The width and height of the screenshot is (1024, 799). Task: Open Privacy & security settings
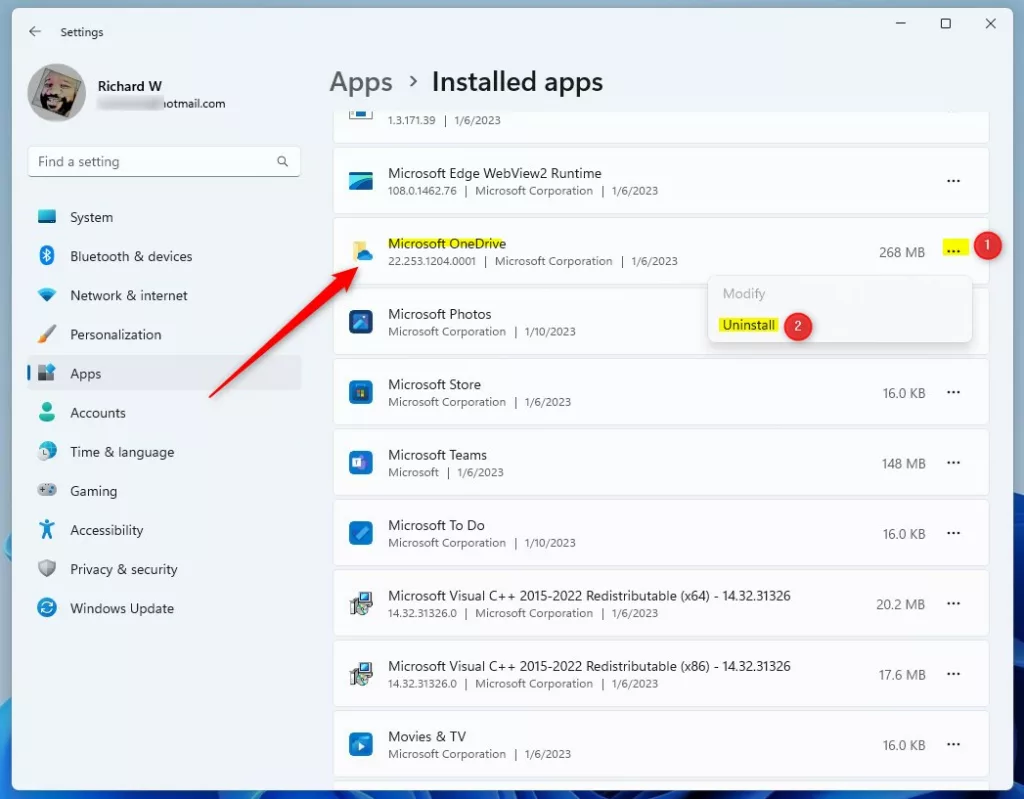(123, 569)
